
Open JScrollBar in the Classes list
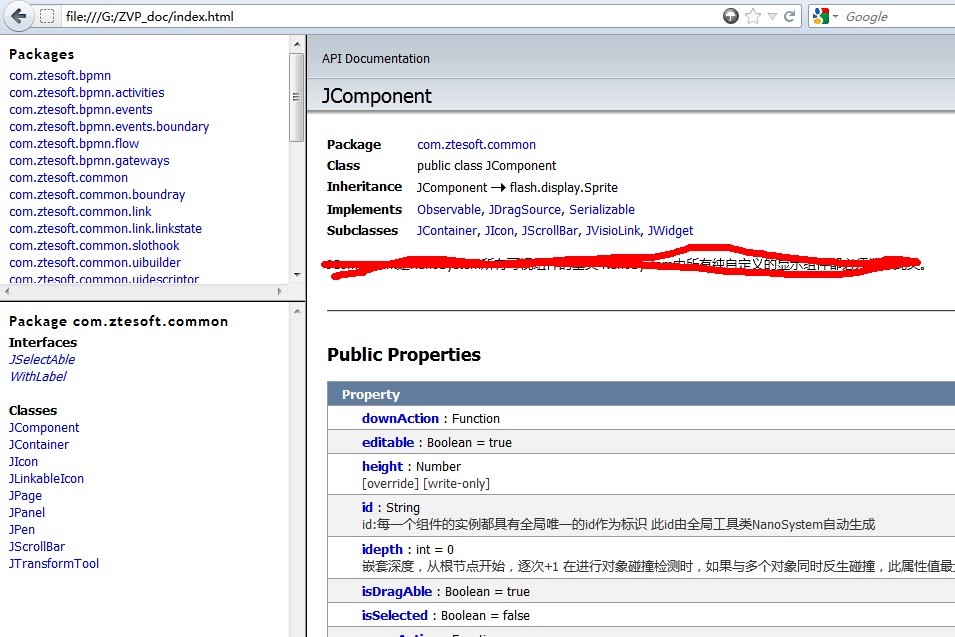click(37, 547)
